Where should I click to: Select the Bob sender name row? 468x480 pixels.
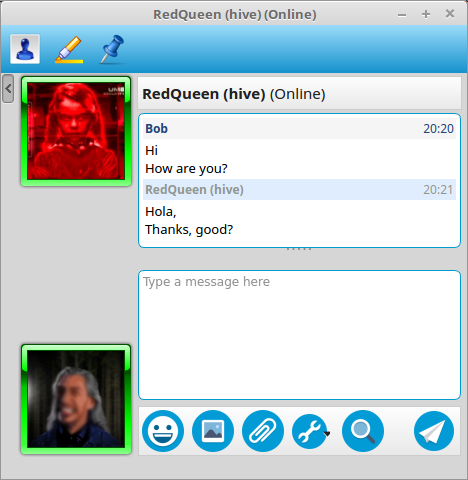click(299, 128)
